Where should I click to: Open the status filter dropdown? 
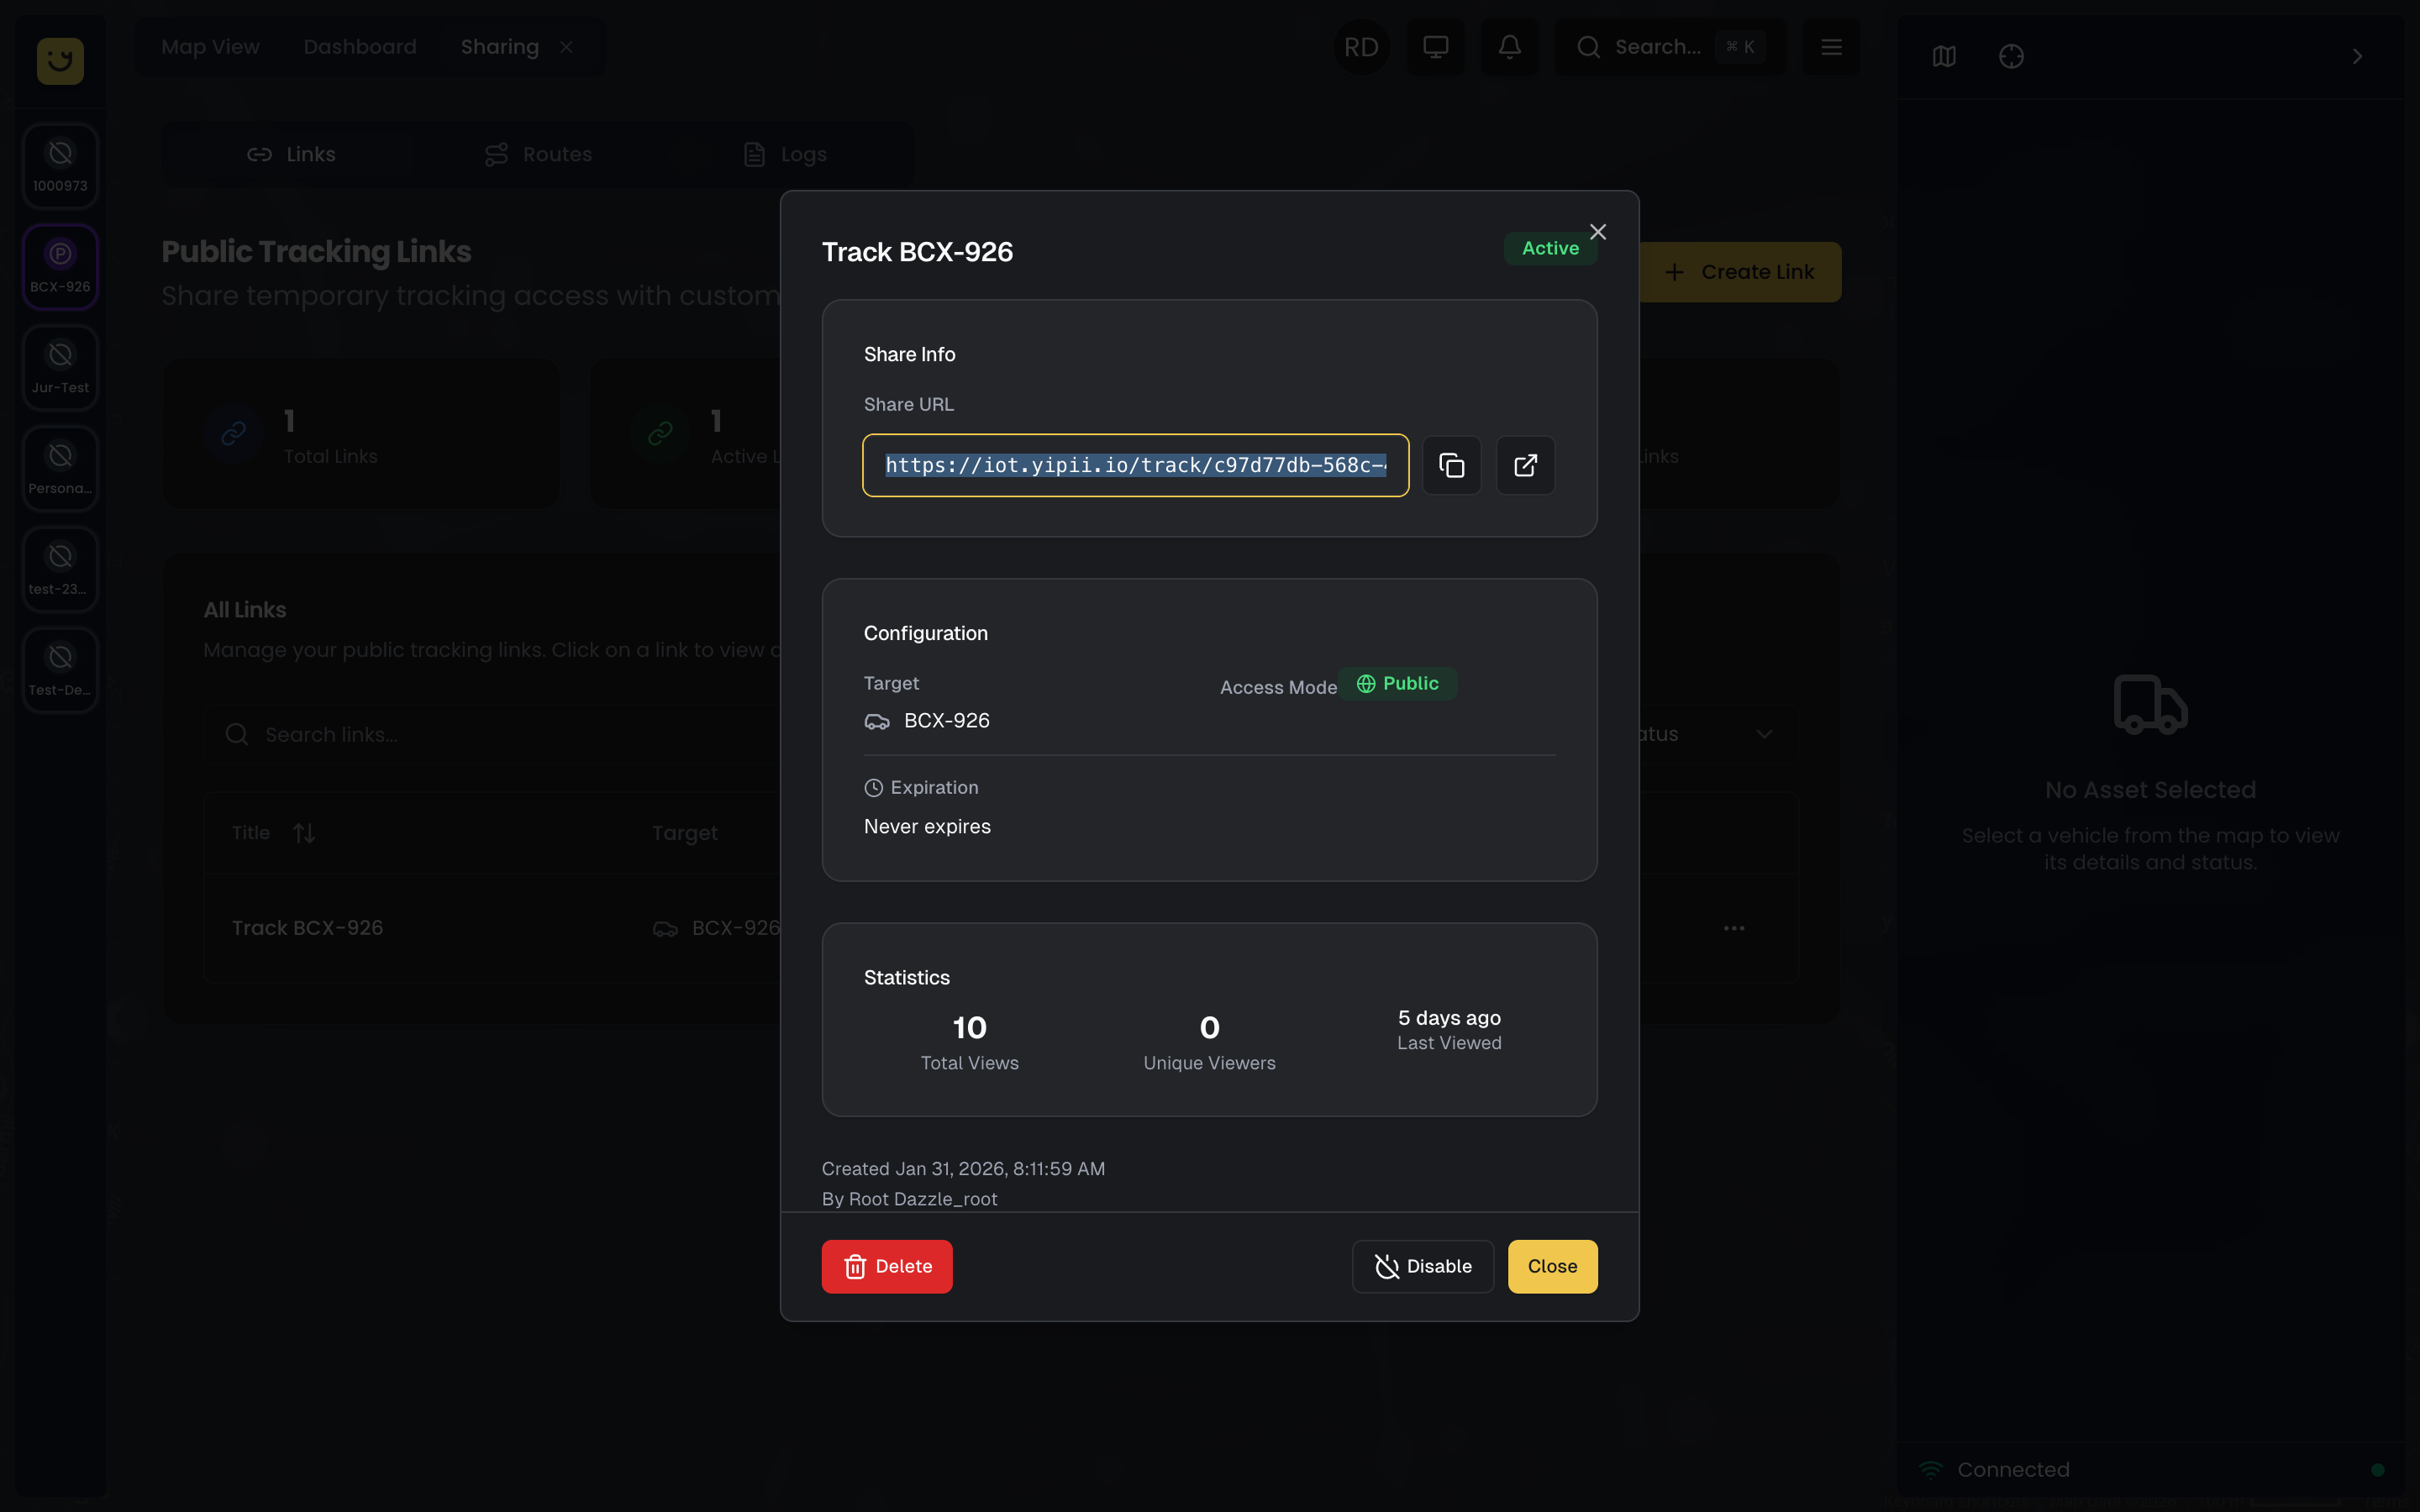tap(1718, 734)
